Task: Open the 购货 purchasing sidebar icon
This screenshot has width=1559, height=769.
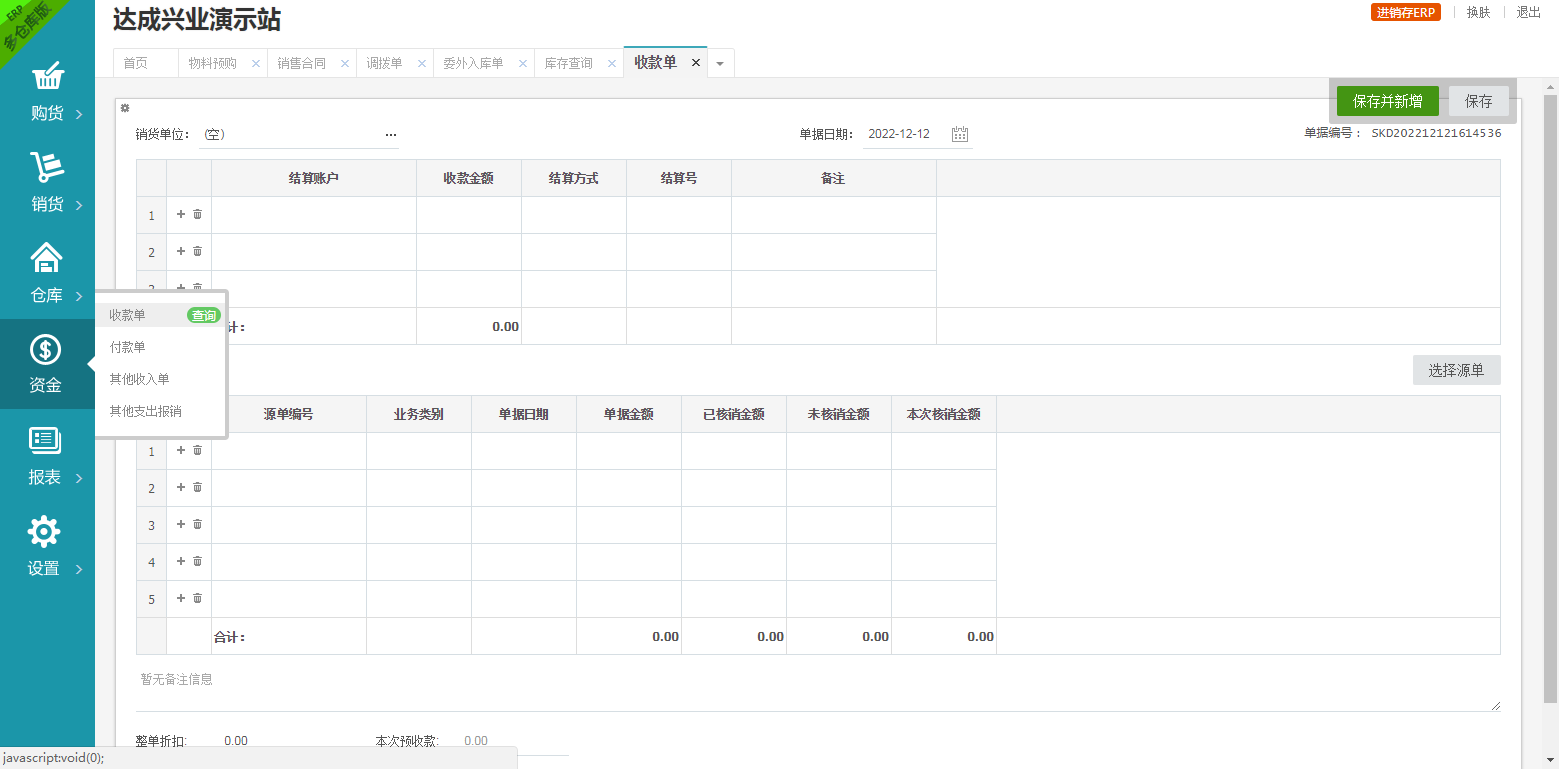Action: (x=47, y=78)
